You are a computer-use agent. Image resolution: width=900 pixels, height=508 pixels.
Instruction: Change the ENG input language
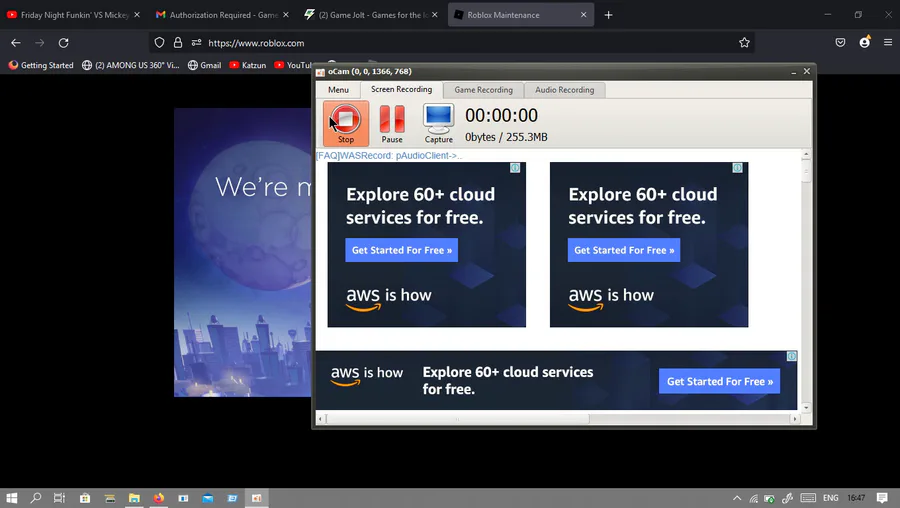pyautogui.click(x=830, y=498)
